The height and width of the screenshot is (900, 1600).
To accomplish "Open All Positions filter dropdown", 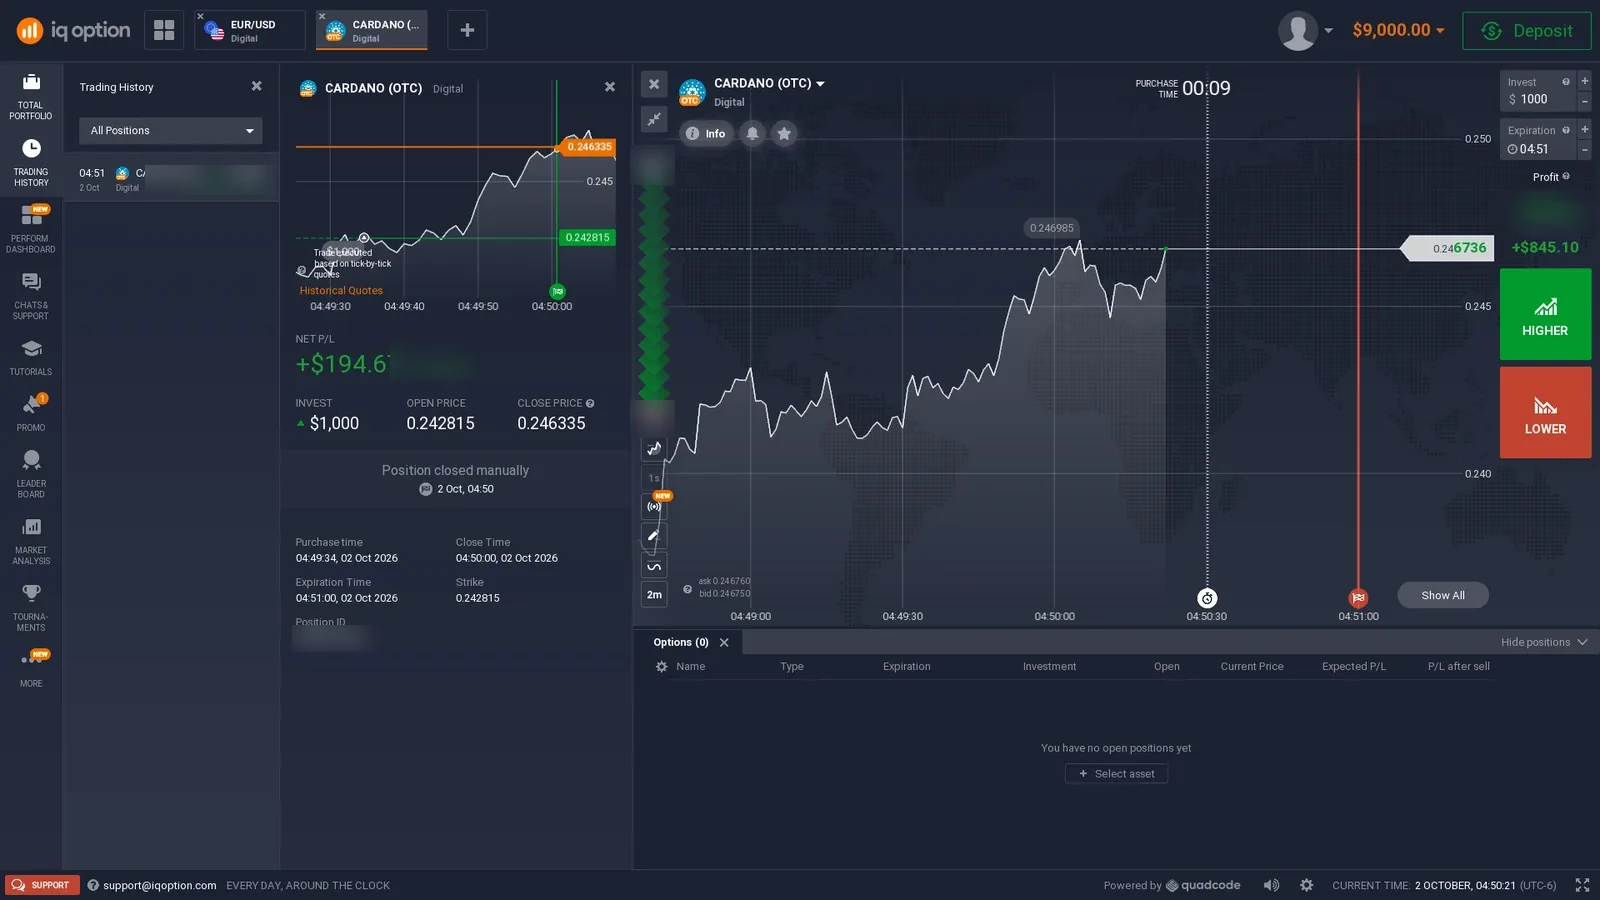I will tap(171, 131).
